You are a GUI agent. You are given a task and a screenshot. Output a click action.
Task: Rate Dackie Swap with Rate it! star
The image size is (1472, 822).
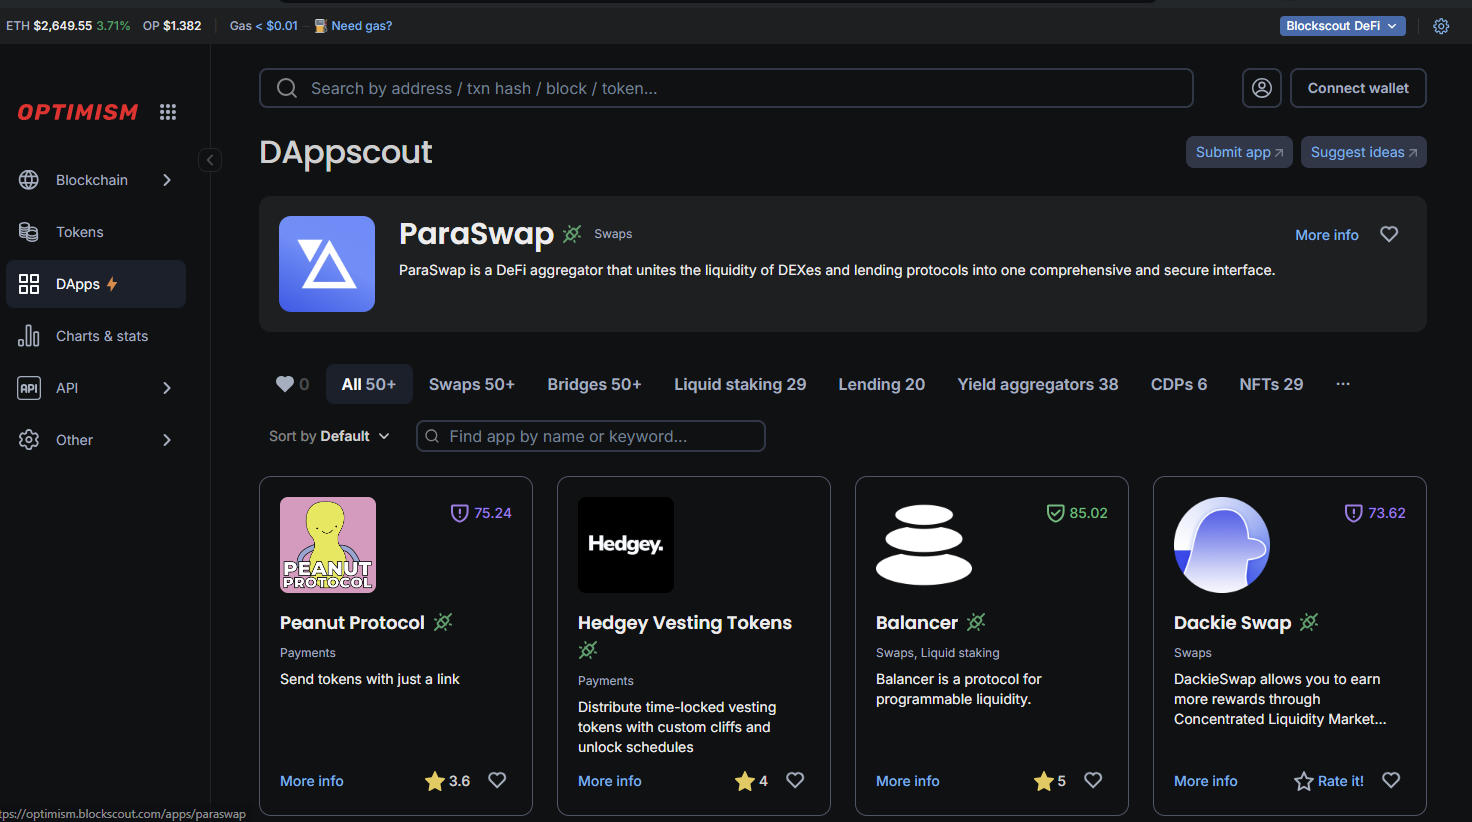click(x=1329, y=781)
